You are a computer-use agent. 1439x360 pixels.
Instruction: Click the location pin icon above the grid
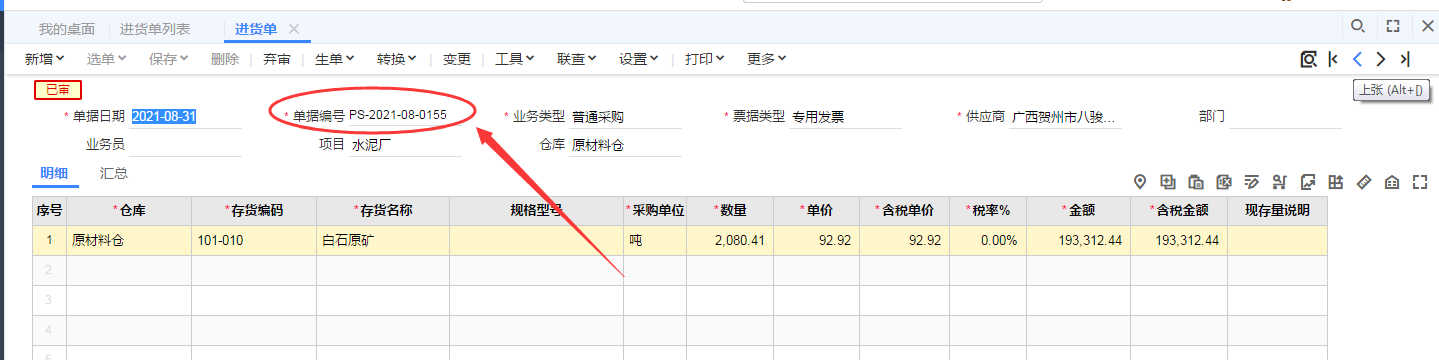[1139, 182]
